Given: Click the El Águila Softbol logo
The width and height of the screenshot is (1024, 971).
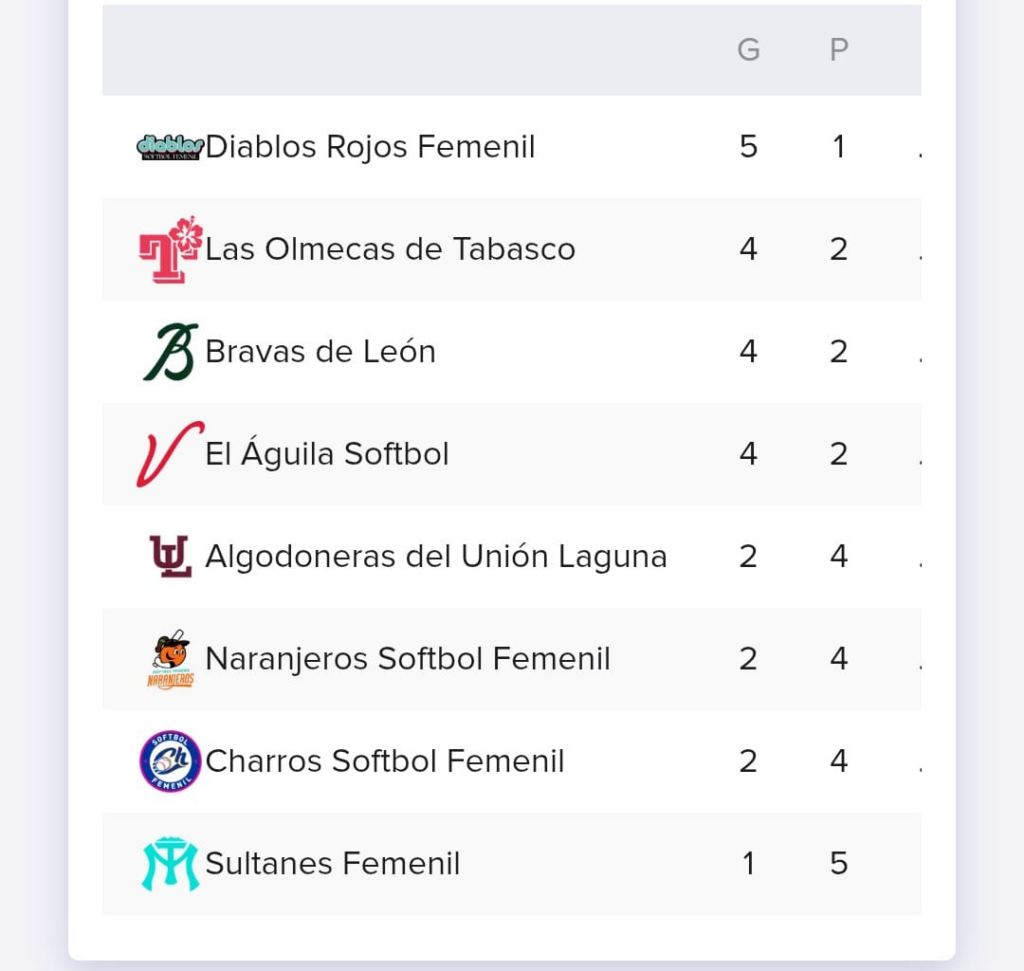Looking at the screenshot, I should coord(170,454).
